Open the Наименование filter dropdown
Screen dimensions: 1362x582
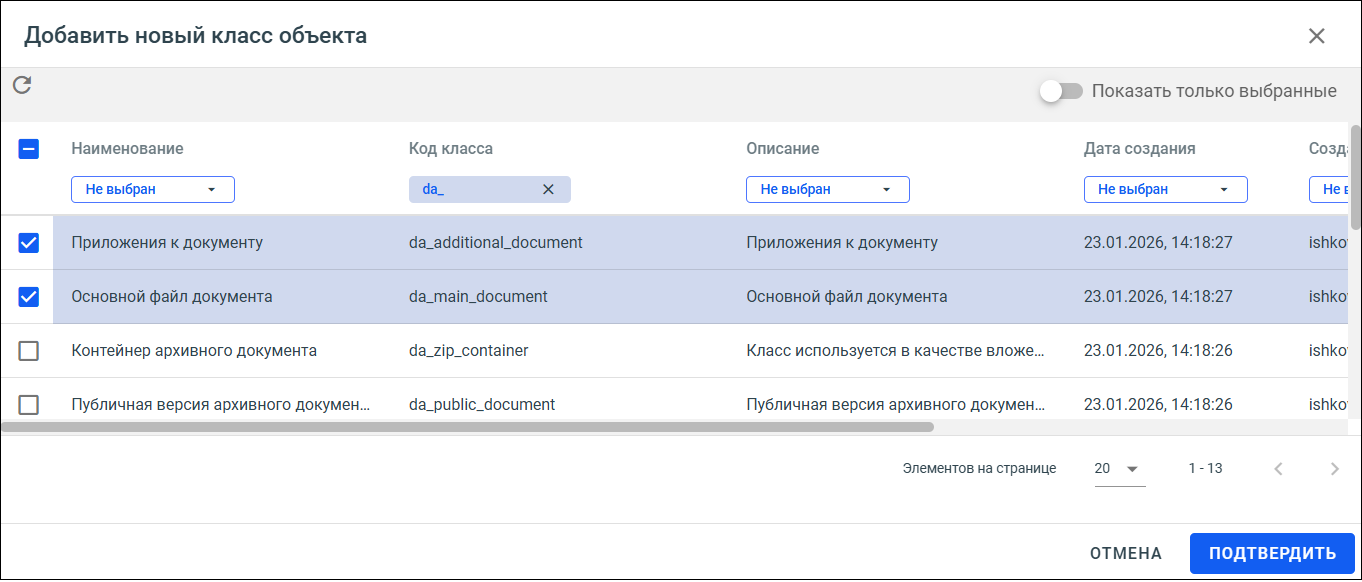153,189
